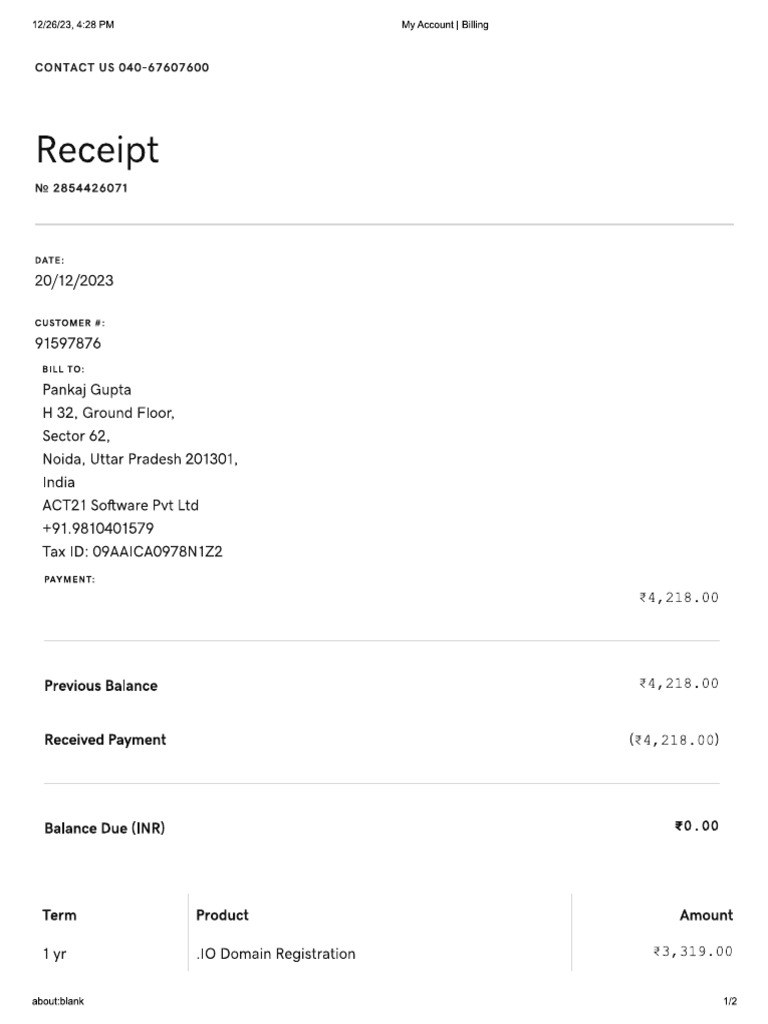Click the Previous Balance label

pyautogui.click(x=101, y=686)
